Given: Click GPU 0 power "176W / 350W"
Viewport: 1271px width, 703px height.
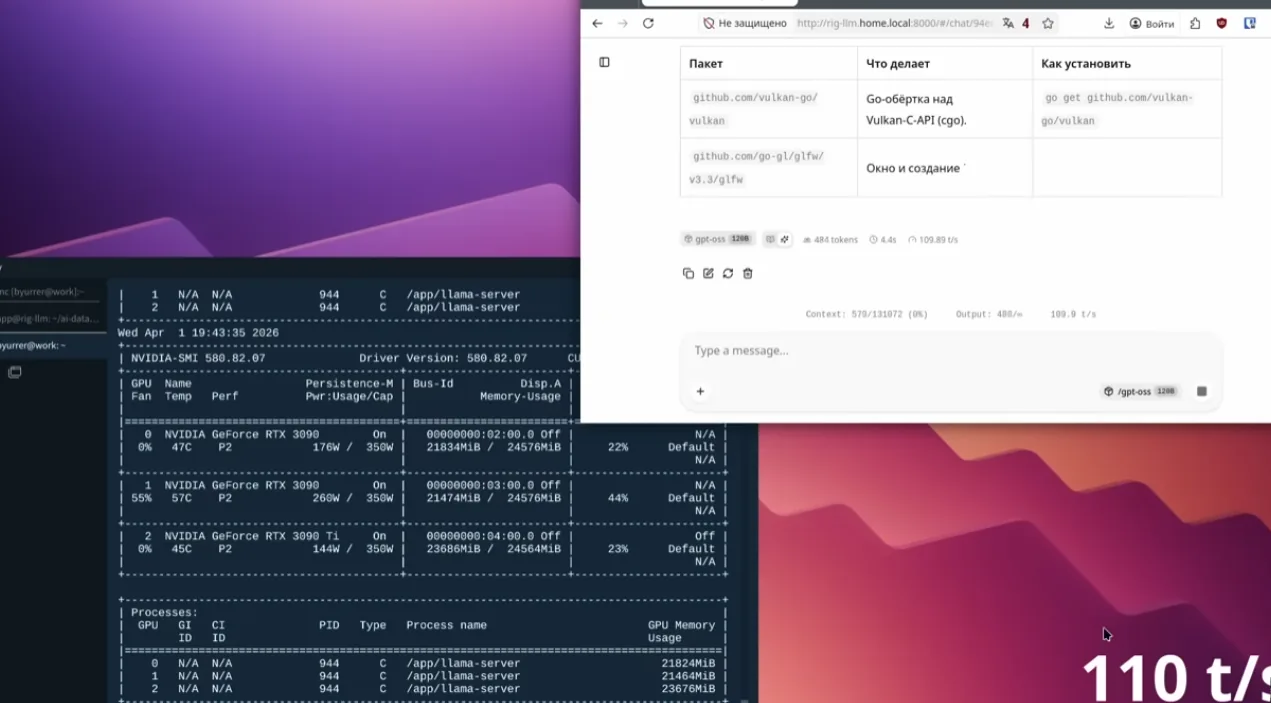Looking at the screenshot, I should [x=353, y=447].
